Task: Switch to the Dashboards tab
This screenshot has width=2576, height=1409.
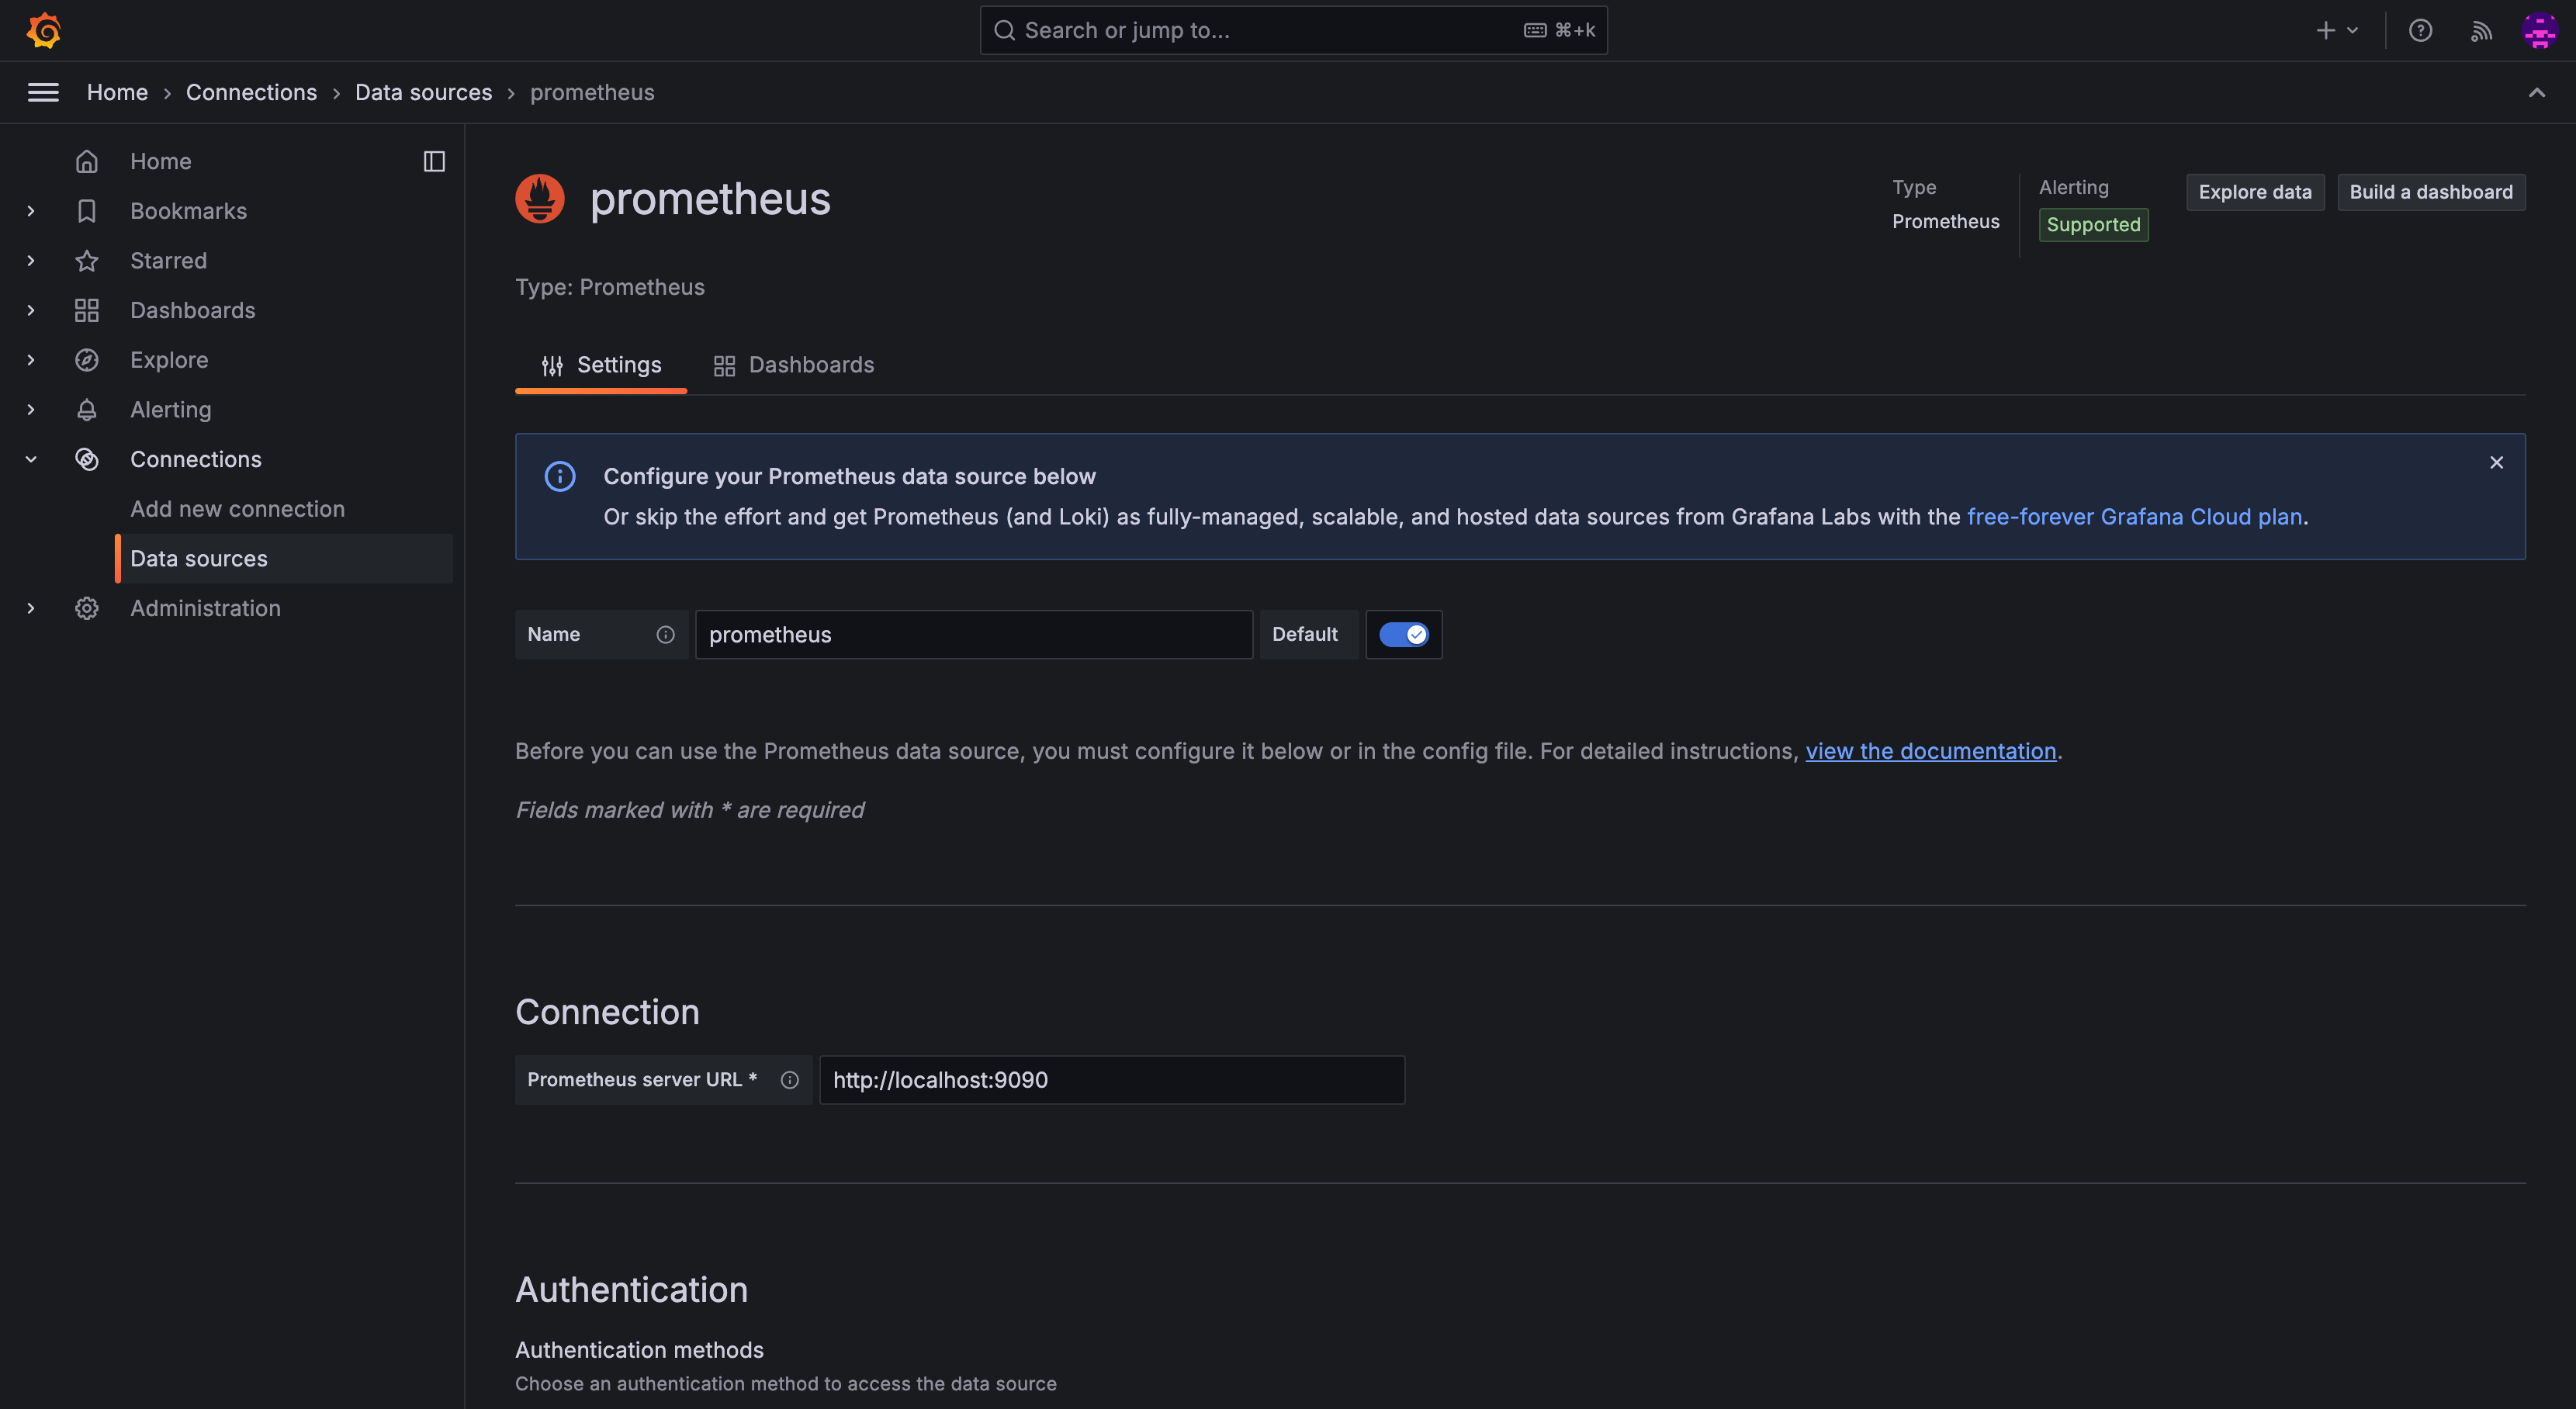Action: 794,365
